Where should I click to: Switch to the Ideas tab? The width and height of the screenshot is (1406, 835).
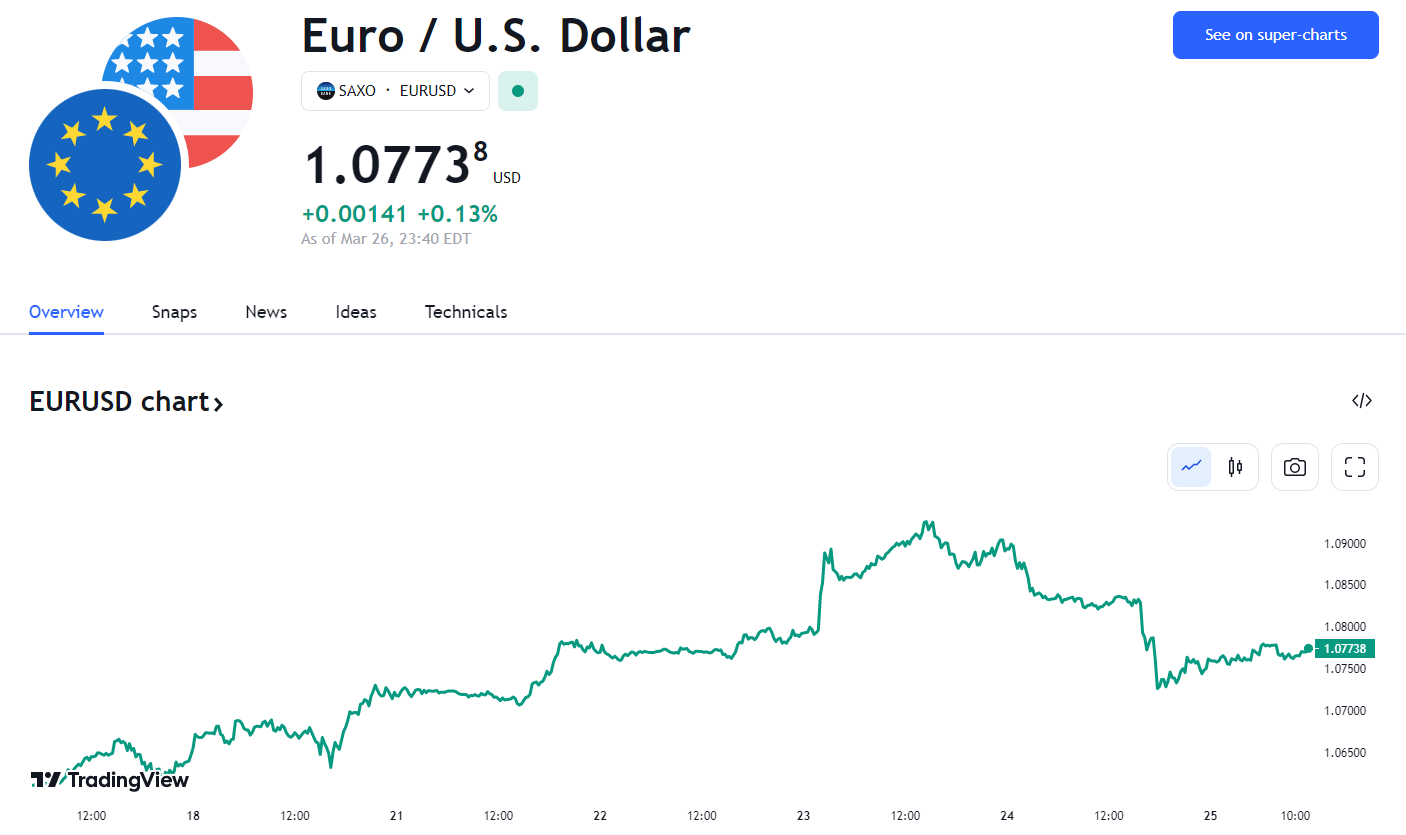[356, 312]
